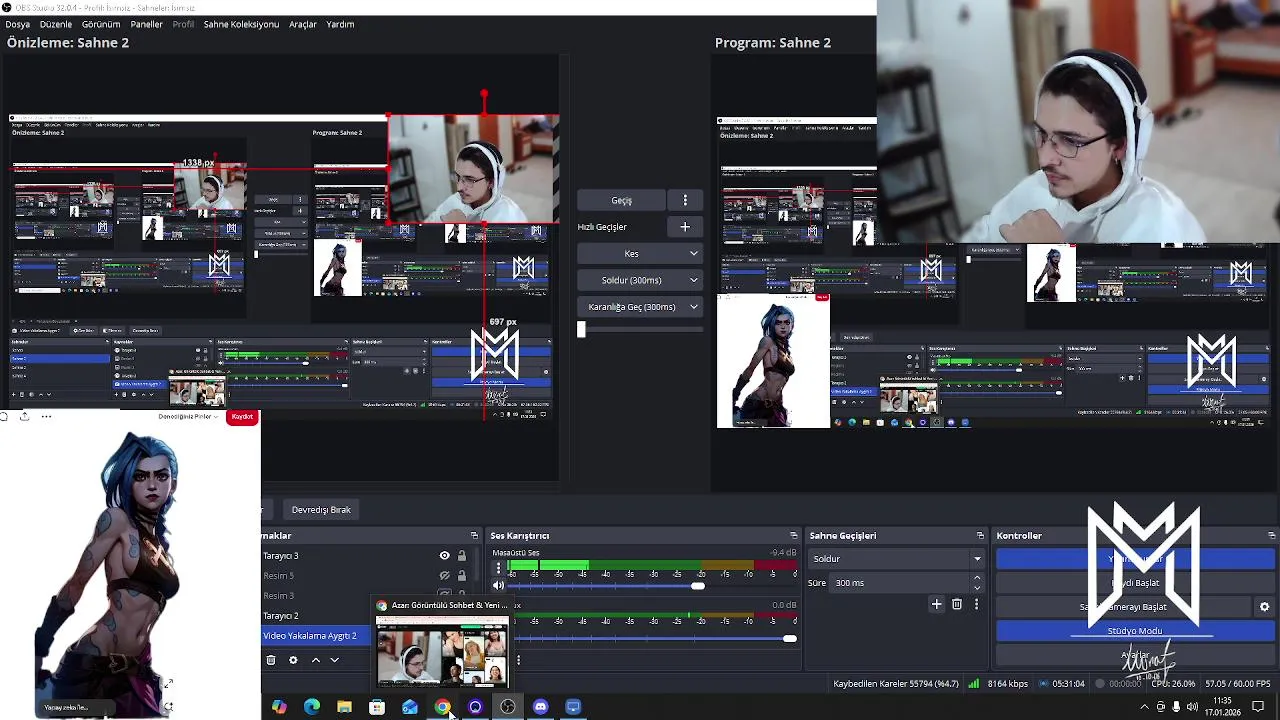Open Copilot from the taskbar
The width and height of the screenshot is (1280, 720).
pyautogui.click(x=279, y=707)
